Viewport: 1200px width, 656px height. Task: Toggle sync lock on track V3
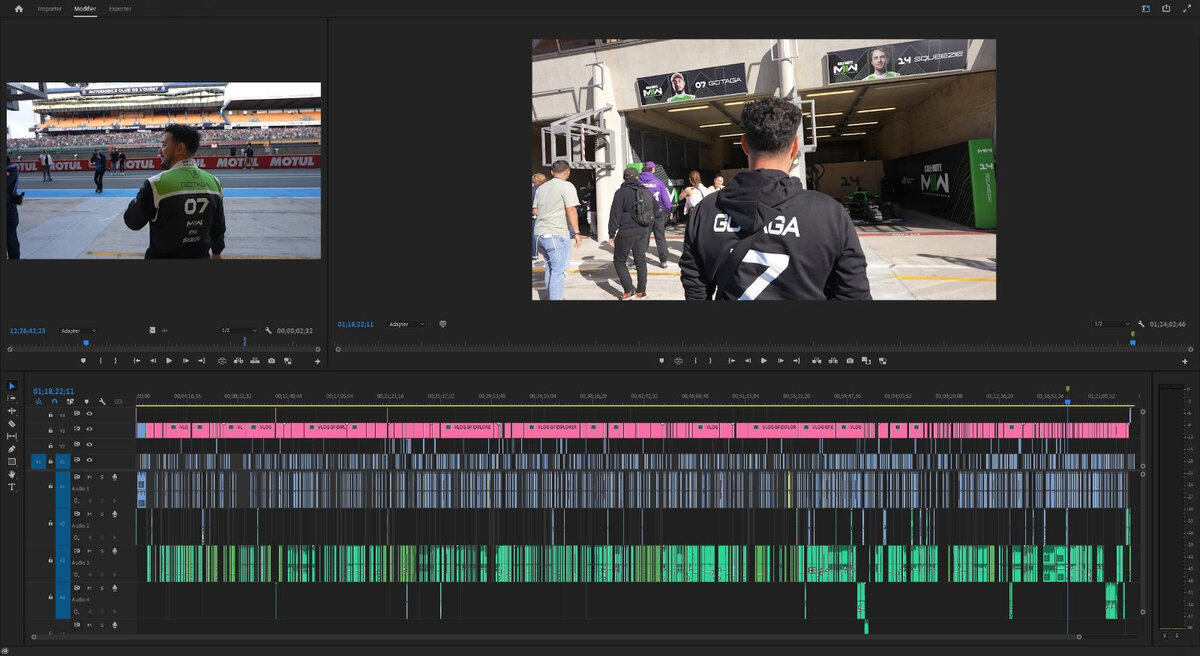coord(77,430)
